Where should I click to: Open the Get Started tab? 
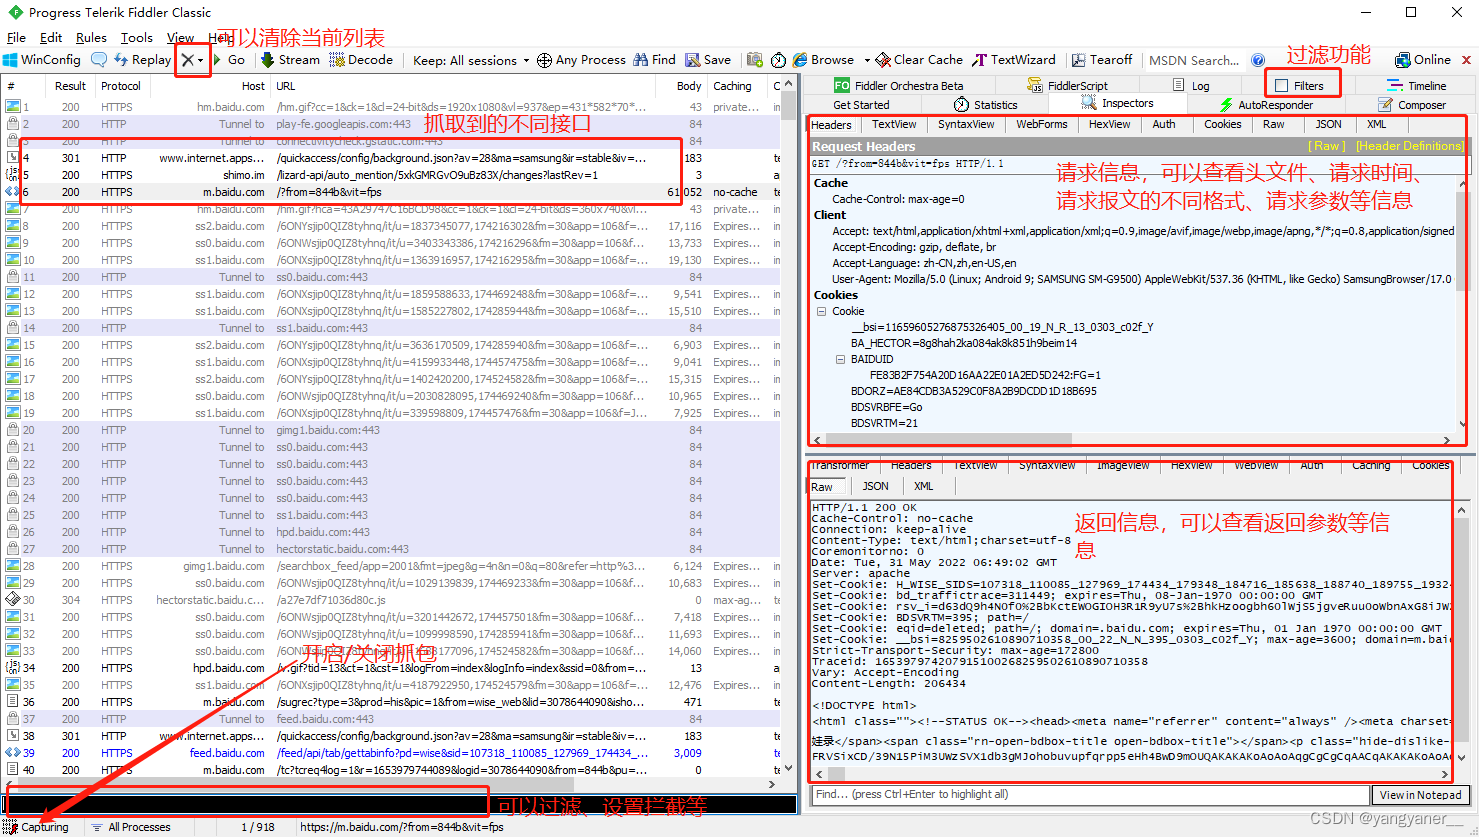[x=861, y=105]
